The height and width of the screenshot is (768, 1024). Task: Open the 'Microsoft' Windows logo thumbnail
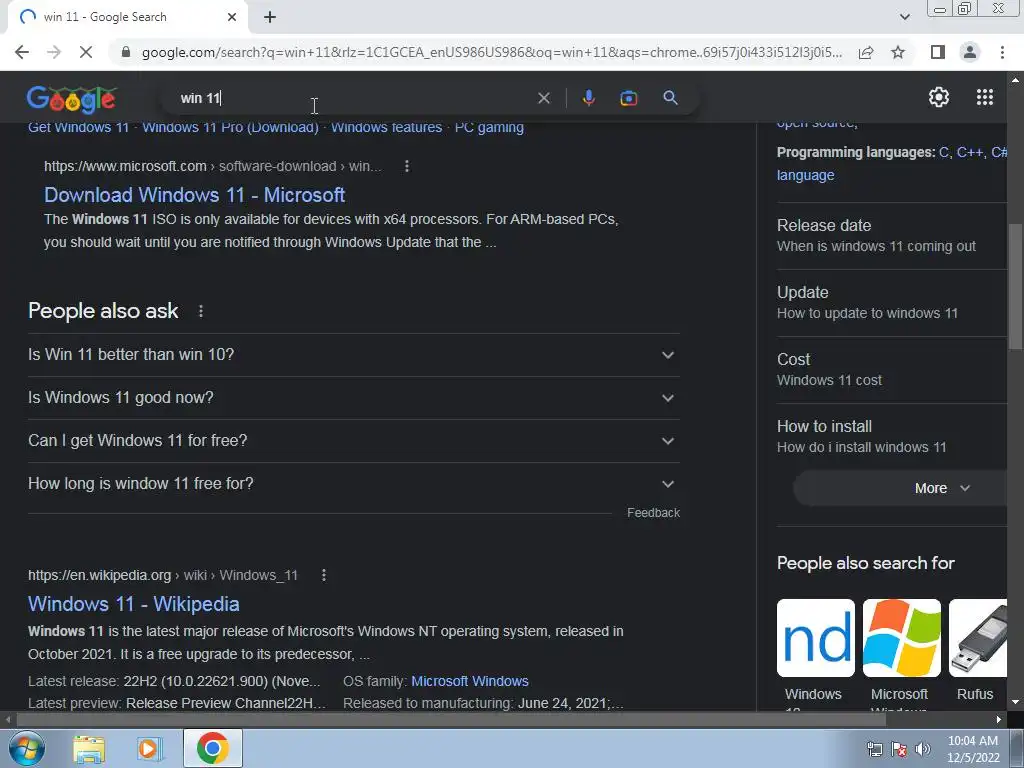coord(901,638)
